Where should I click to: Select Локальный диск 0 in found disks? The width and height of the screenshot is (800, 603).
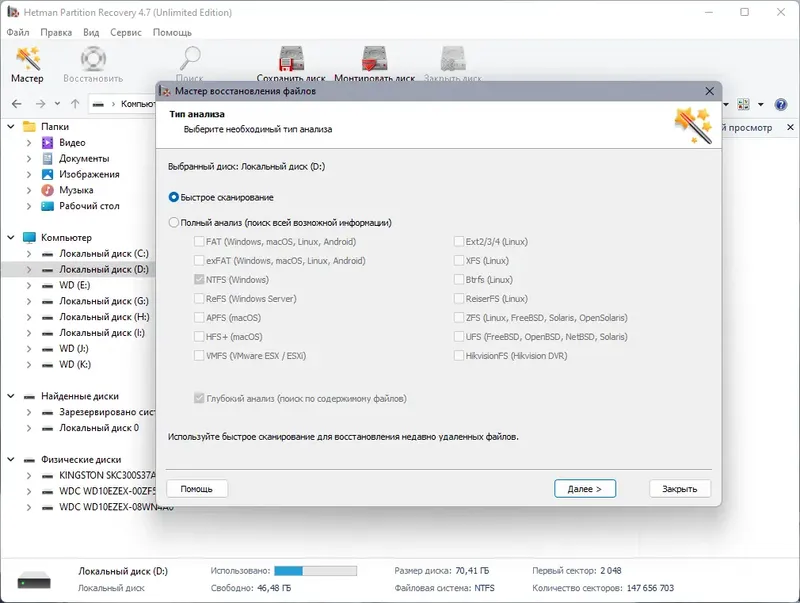click(x=99, y=428)
